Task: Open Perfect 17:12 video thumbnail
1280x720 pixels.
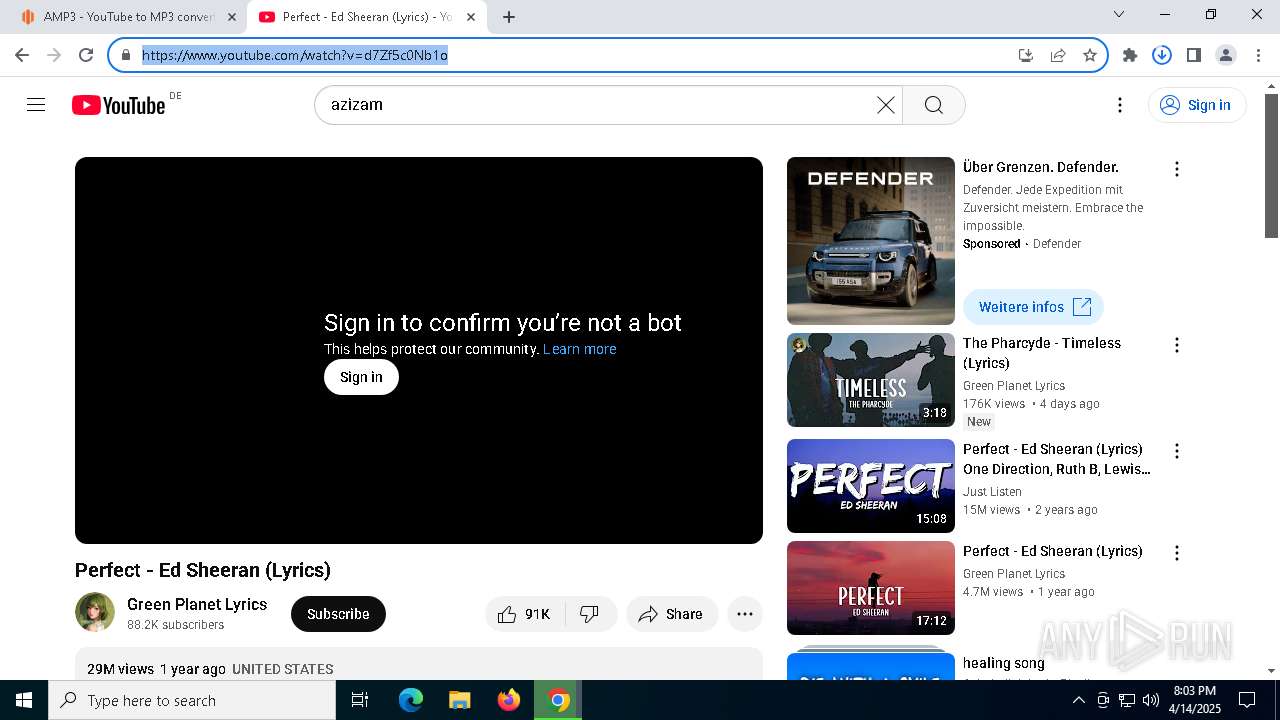Action: [x=871, y=588]
